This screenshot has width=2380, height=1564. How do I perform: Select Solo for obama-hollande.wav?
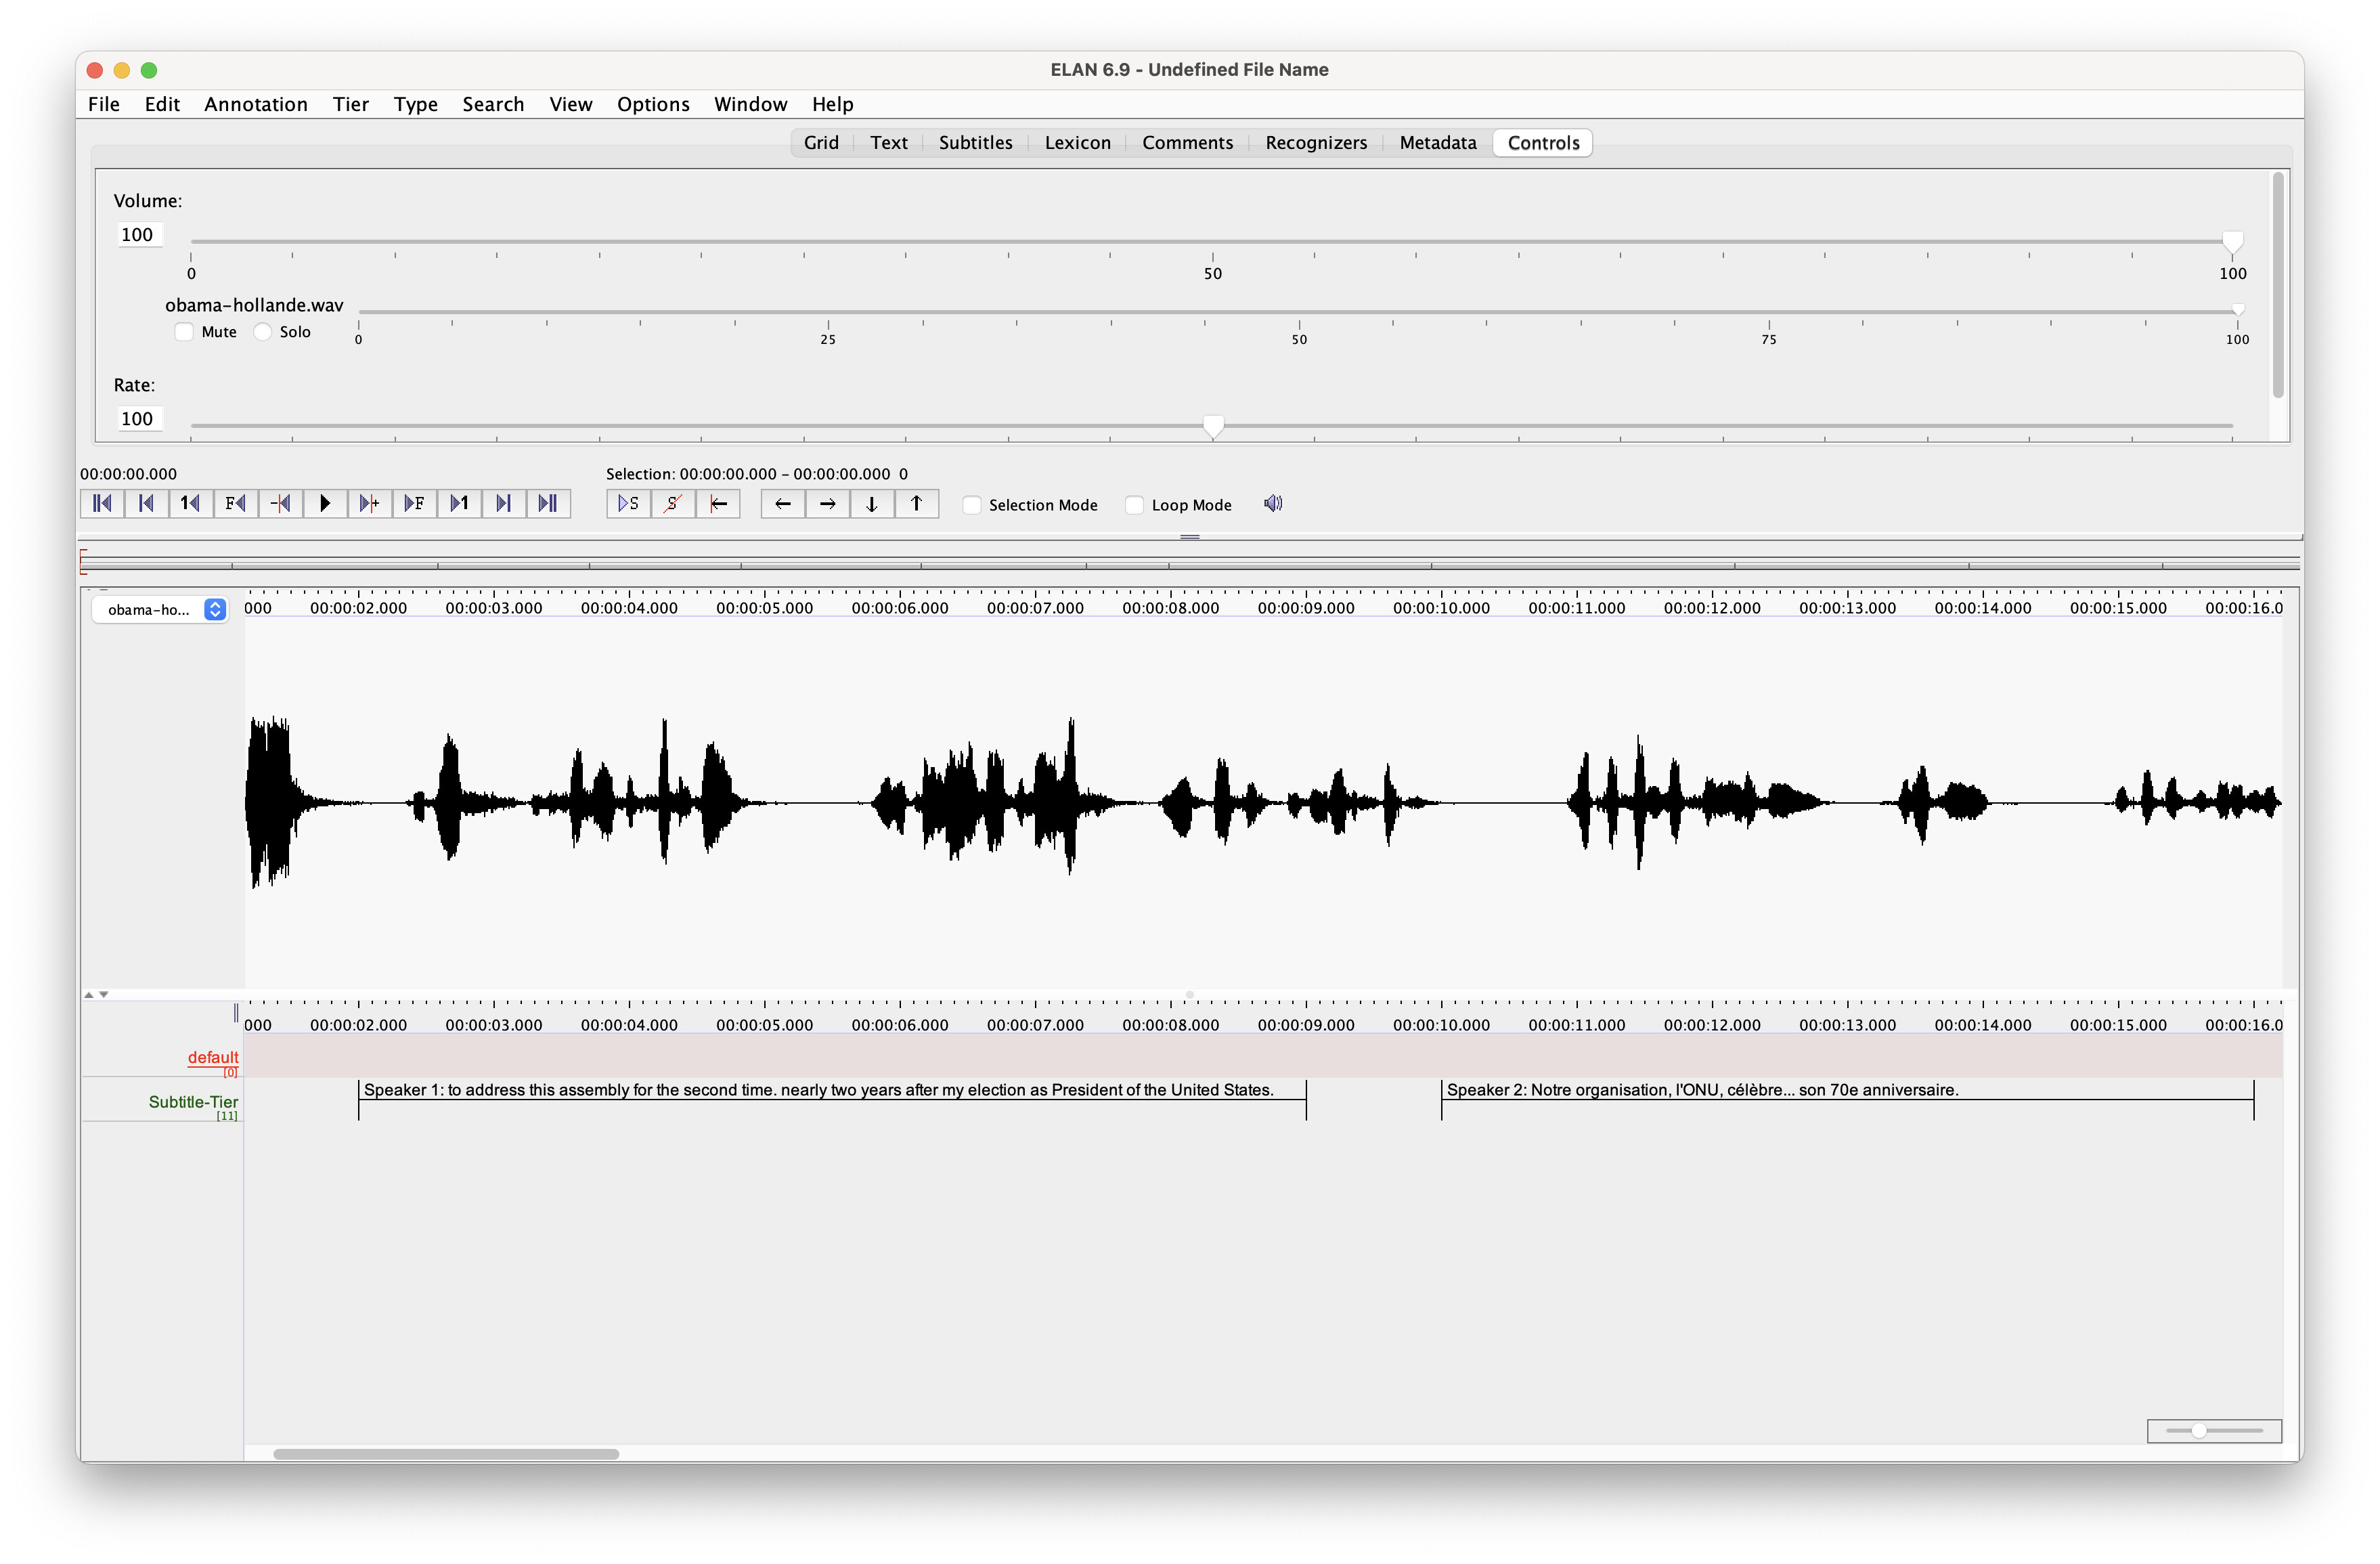tap(263, 332)
